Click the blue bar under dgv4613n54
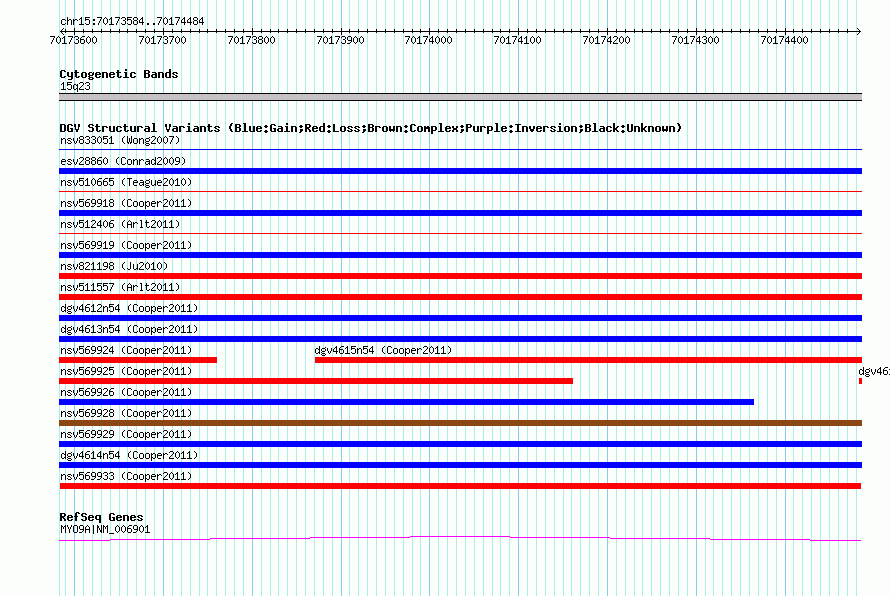Screen dimensions: 890x596 coord(460,339)
